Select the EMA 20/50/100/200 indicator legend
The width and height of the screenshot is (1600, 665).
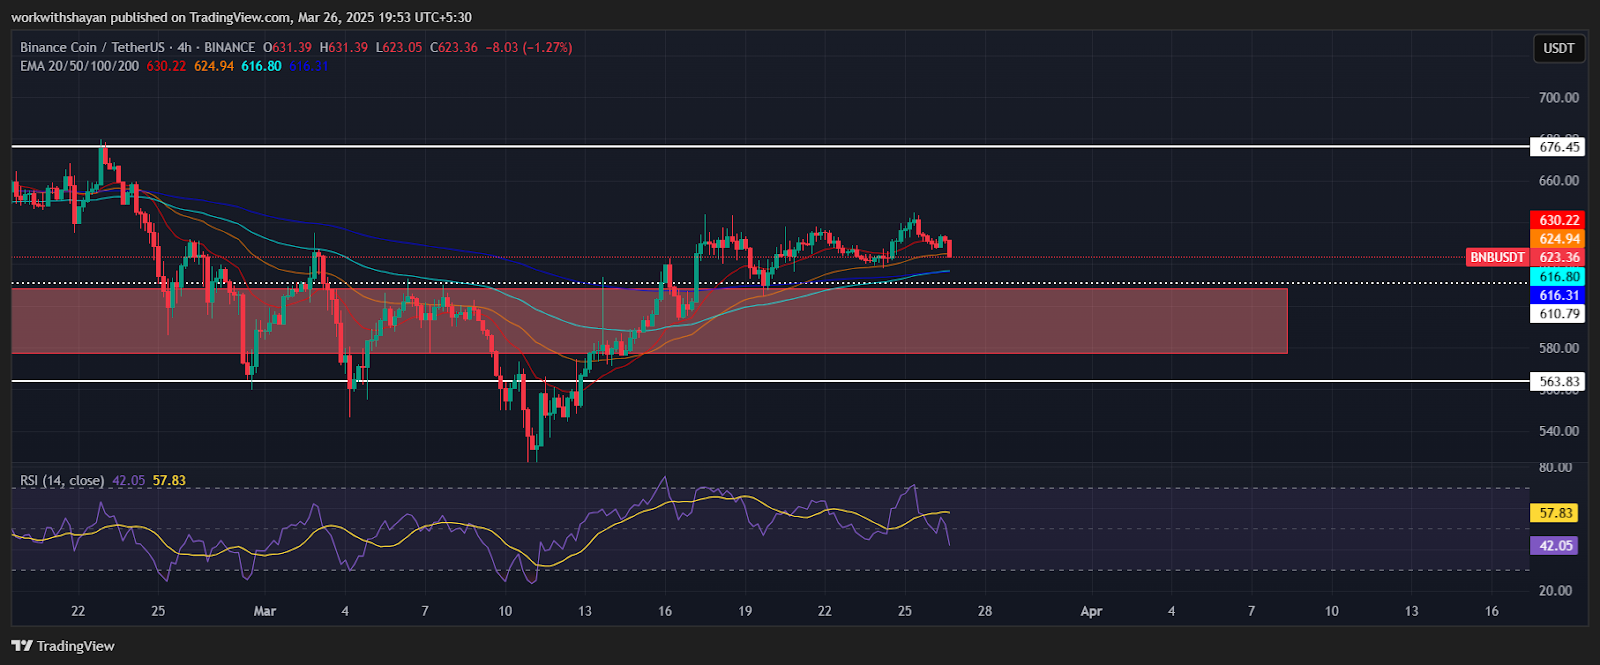[80, 66]
